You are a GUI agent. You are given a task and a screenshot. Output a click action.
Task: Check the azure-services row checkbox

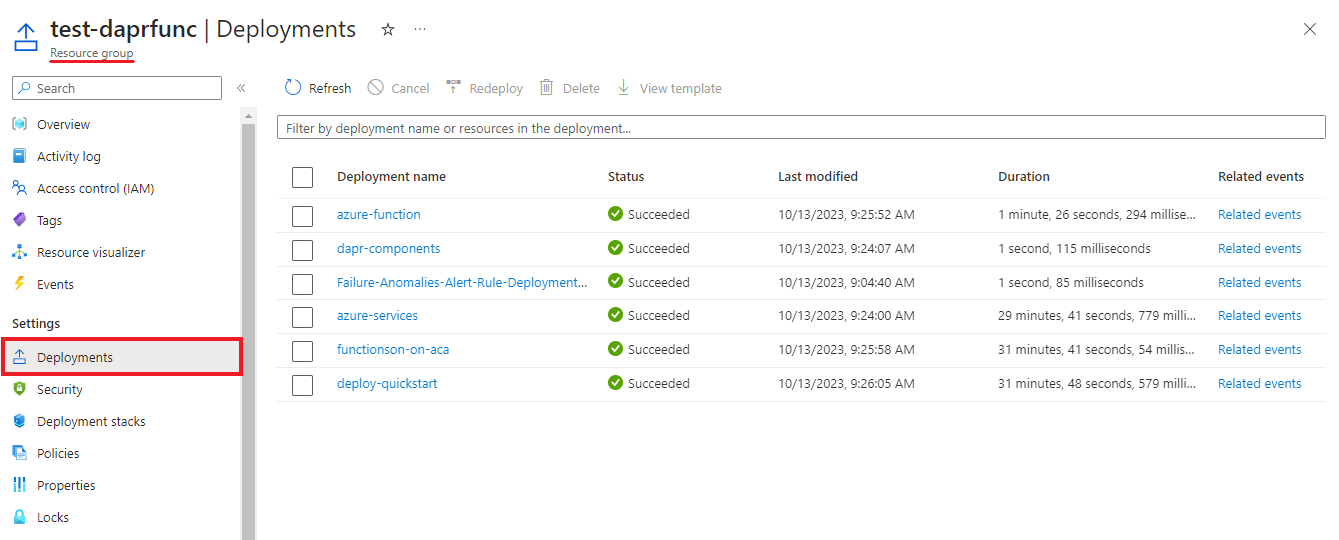coord(303,317)
